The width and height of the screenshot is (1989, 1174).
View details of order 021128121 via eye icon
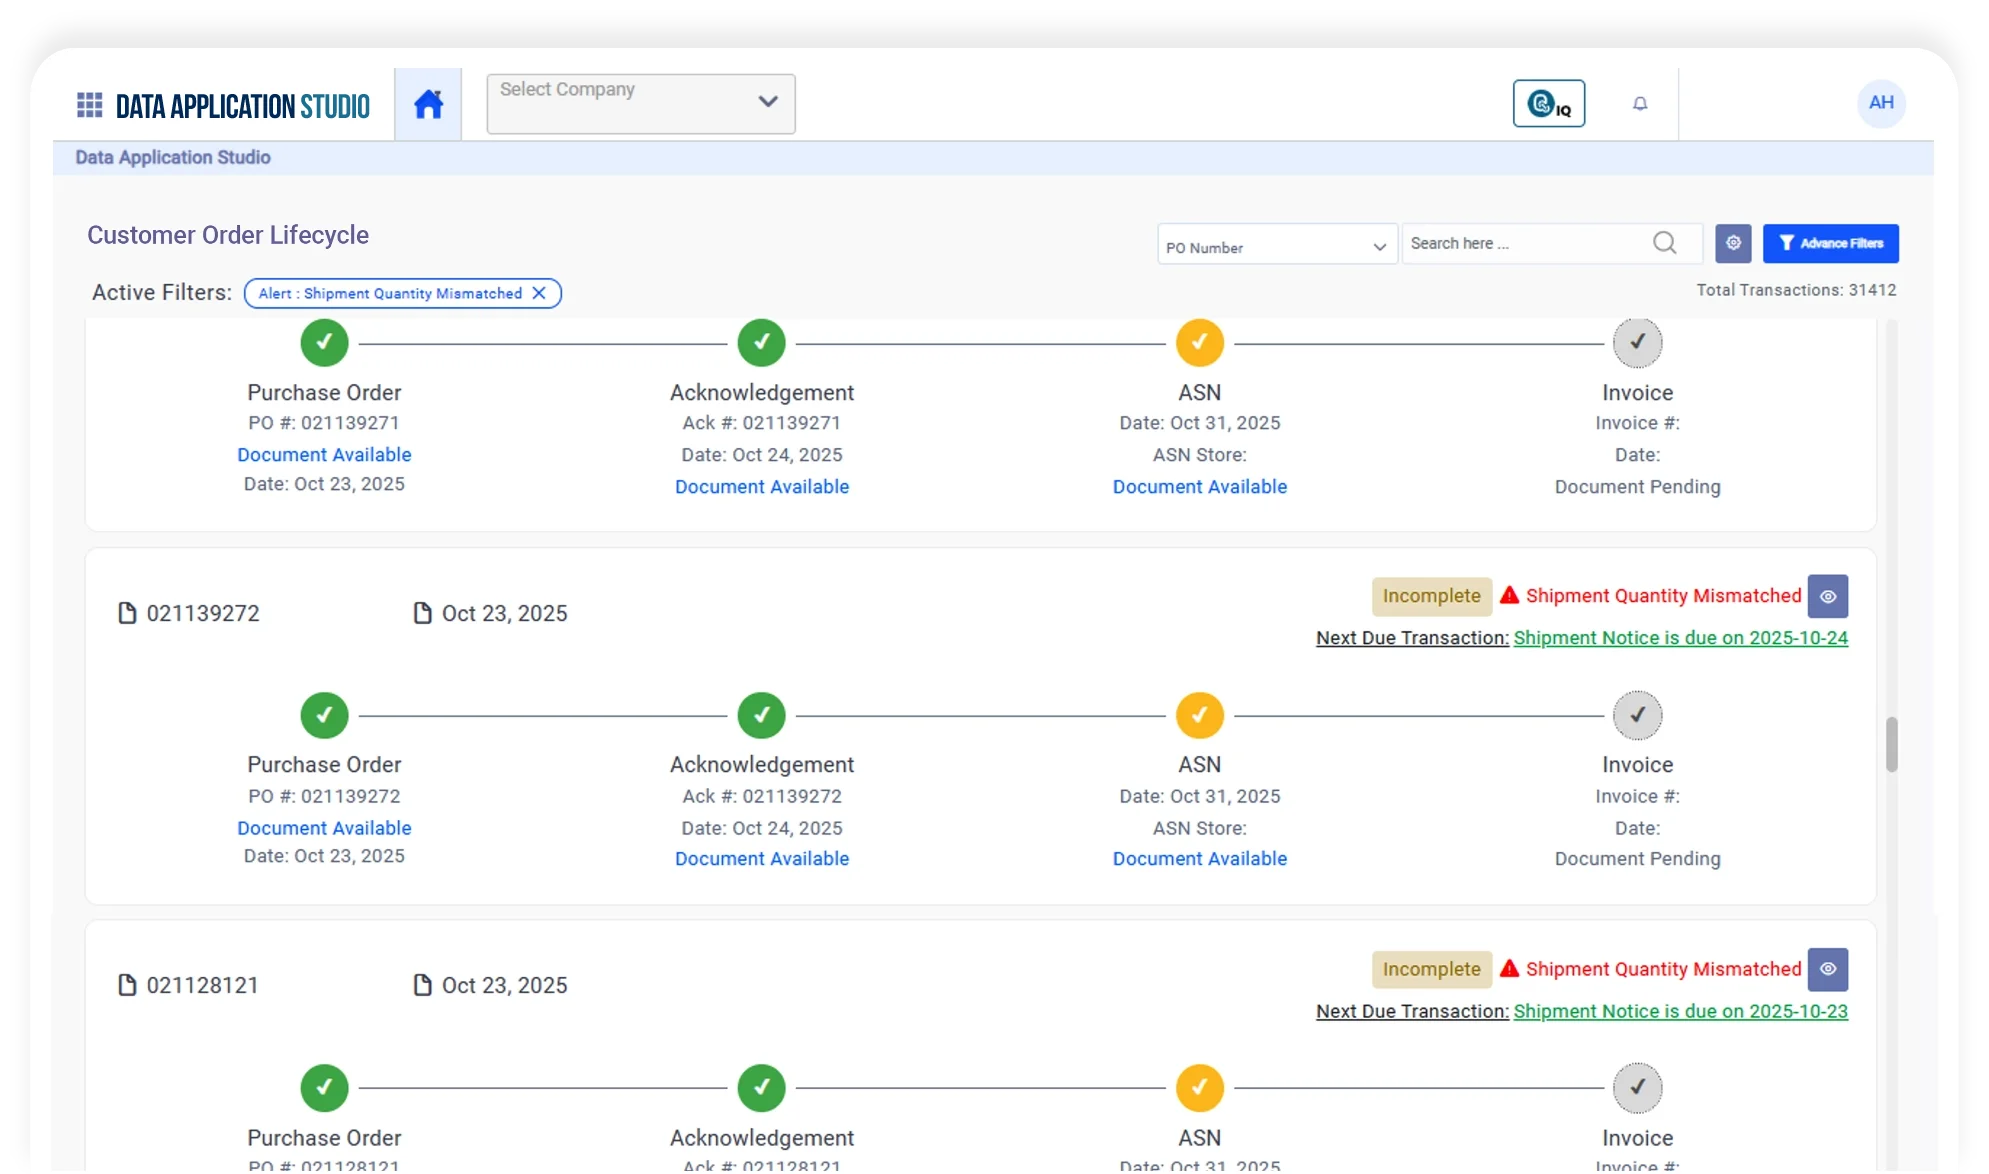click(x=1827, y=969)
